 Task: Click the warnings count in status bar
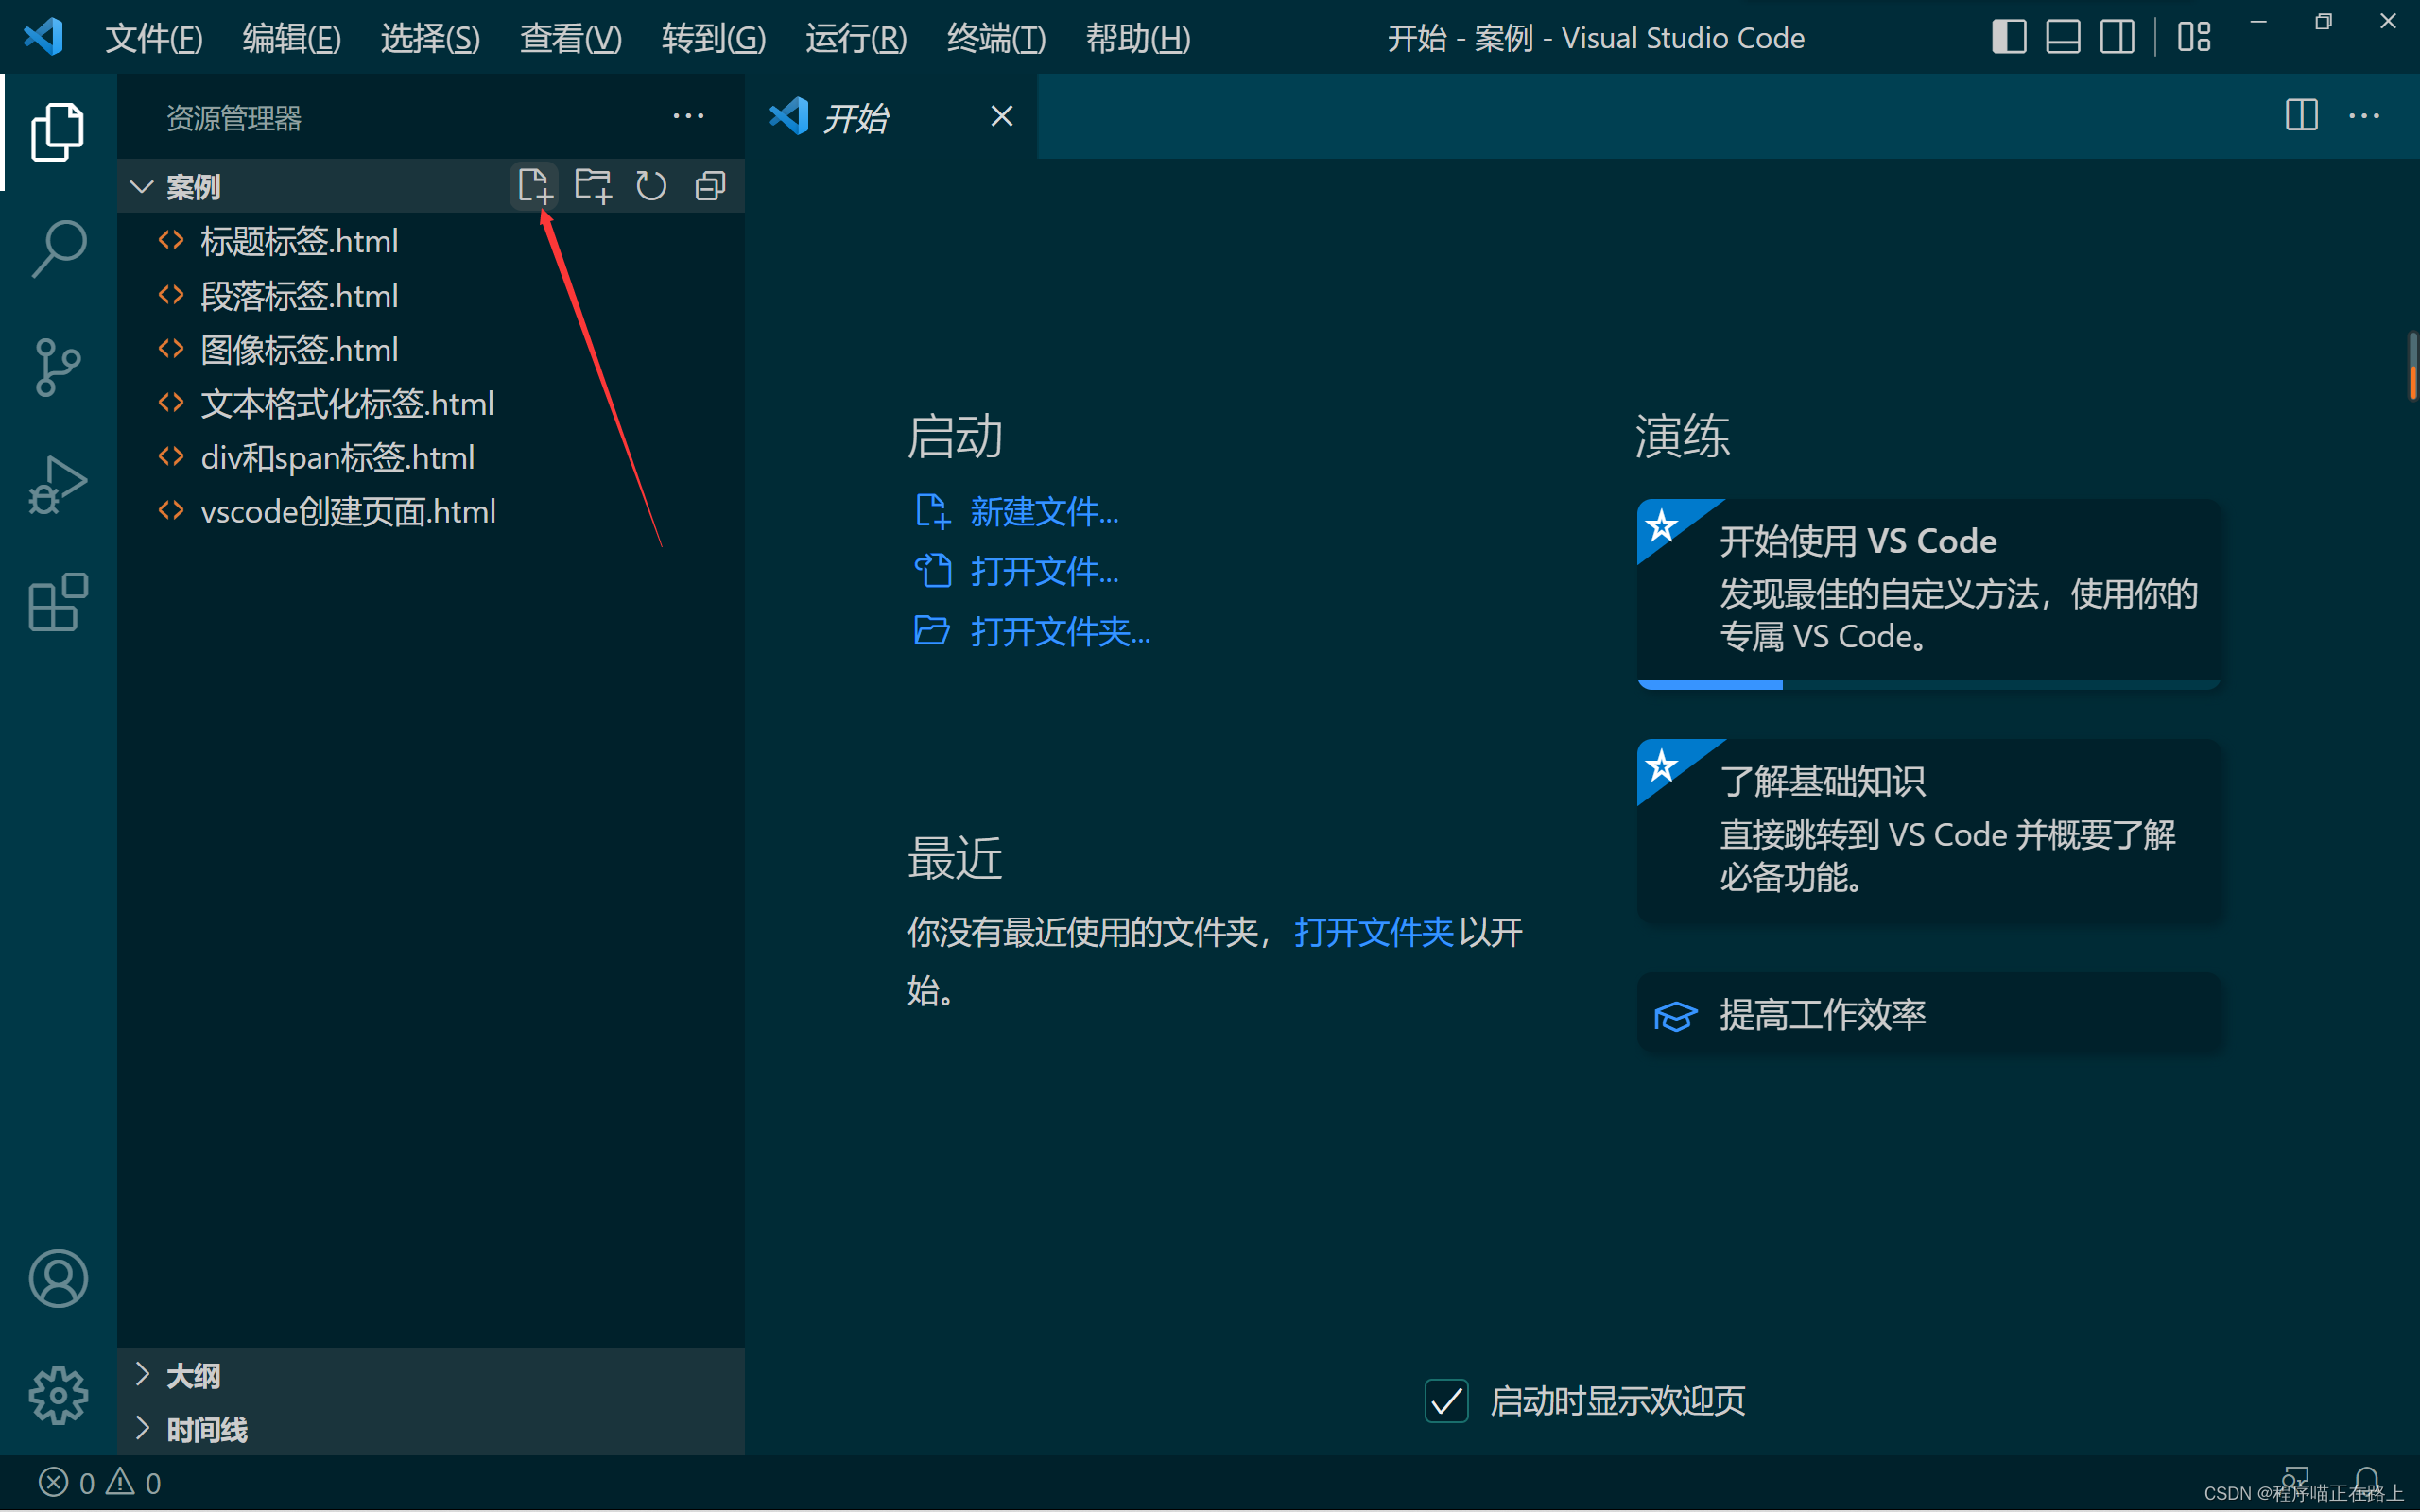click(x=135, y=1482)
